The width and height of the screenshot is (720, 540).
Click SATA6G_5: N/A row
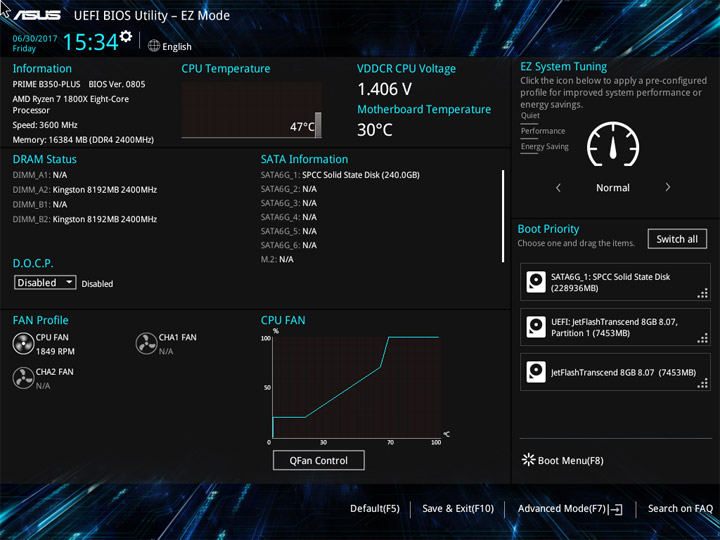pos(289,231)
